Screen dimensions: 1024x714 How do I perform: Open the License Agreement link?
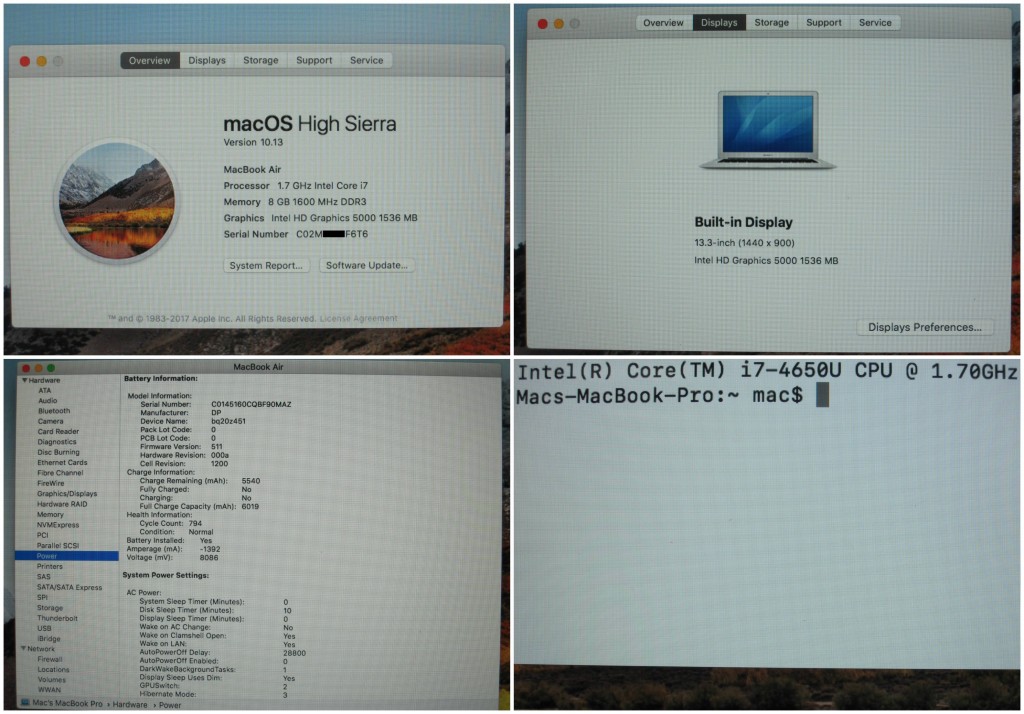pos(359,318)
